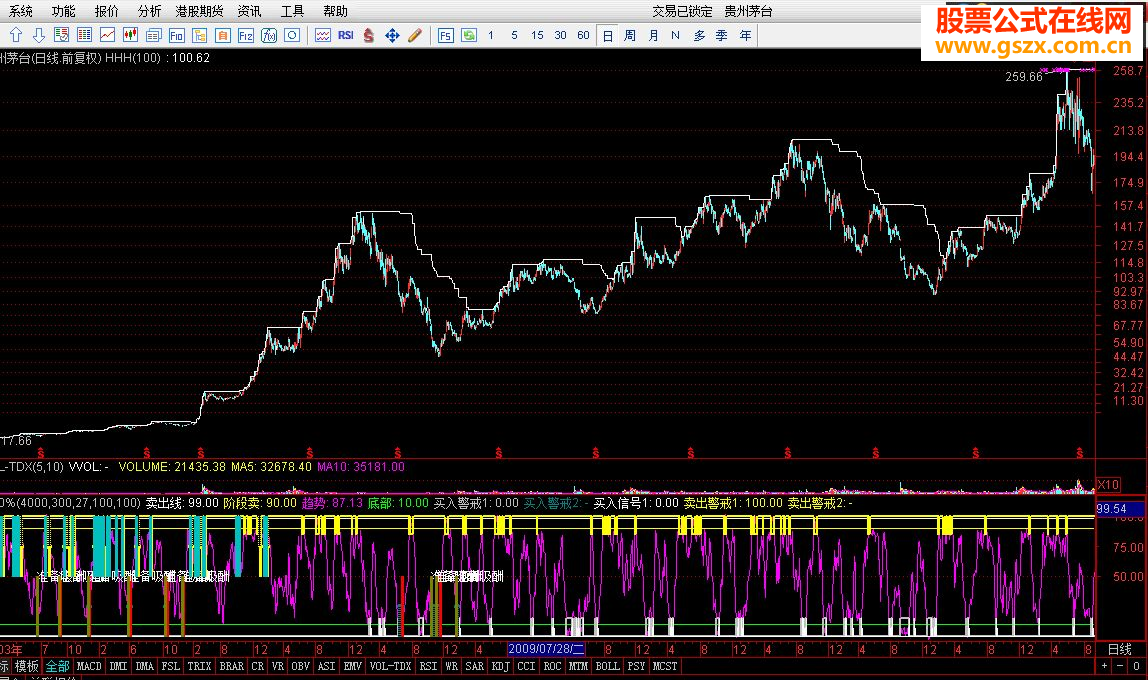Click the green refresh arrows icon
Viewport: 1148px width, 680px height.
click(x=469, y=35)
